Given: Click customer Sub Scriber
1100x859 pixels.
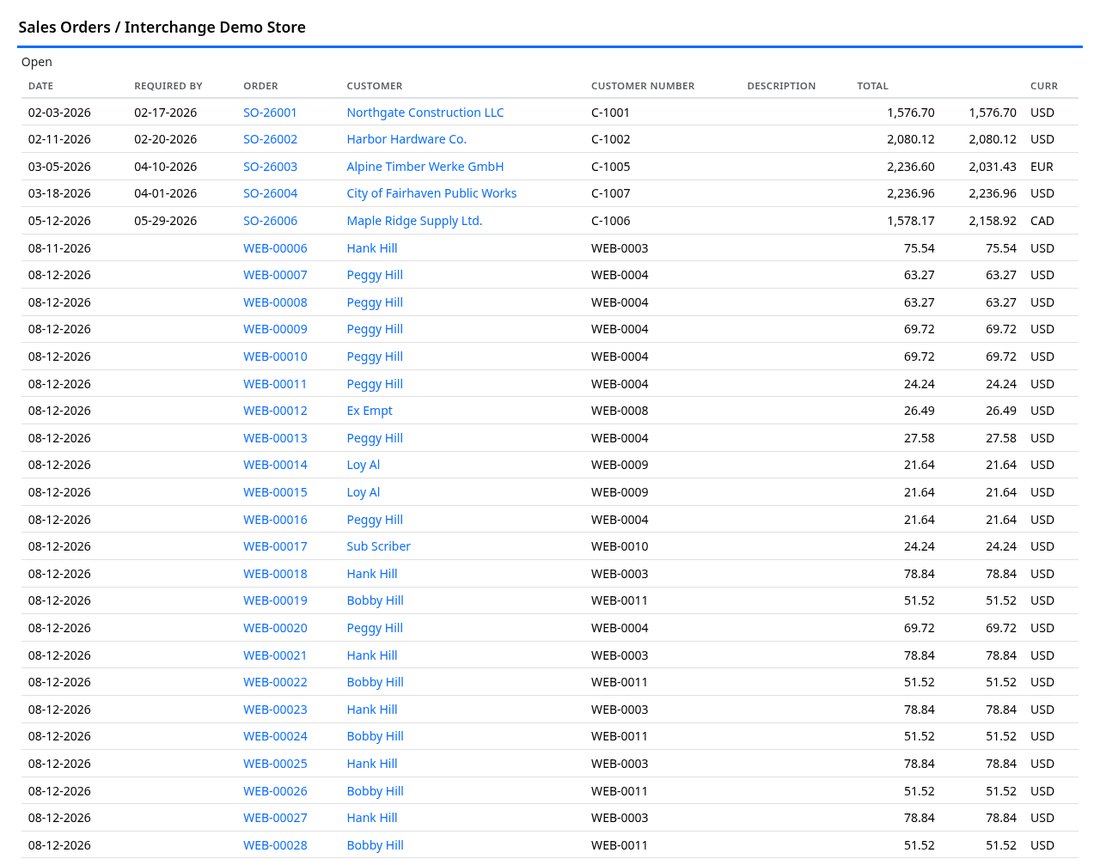Looking at the screenshot, I should (x=378, y=545).
